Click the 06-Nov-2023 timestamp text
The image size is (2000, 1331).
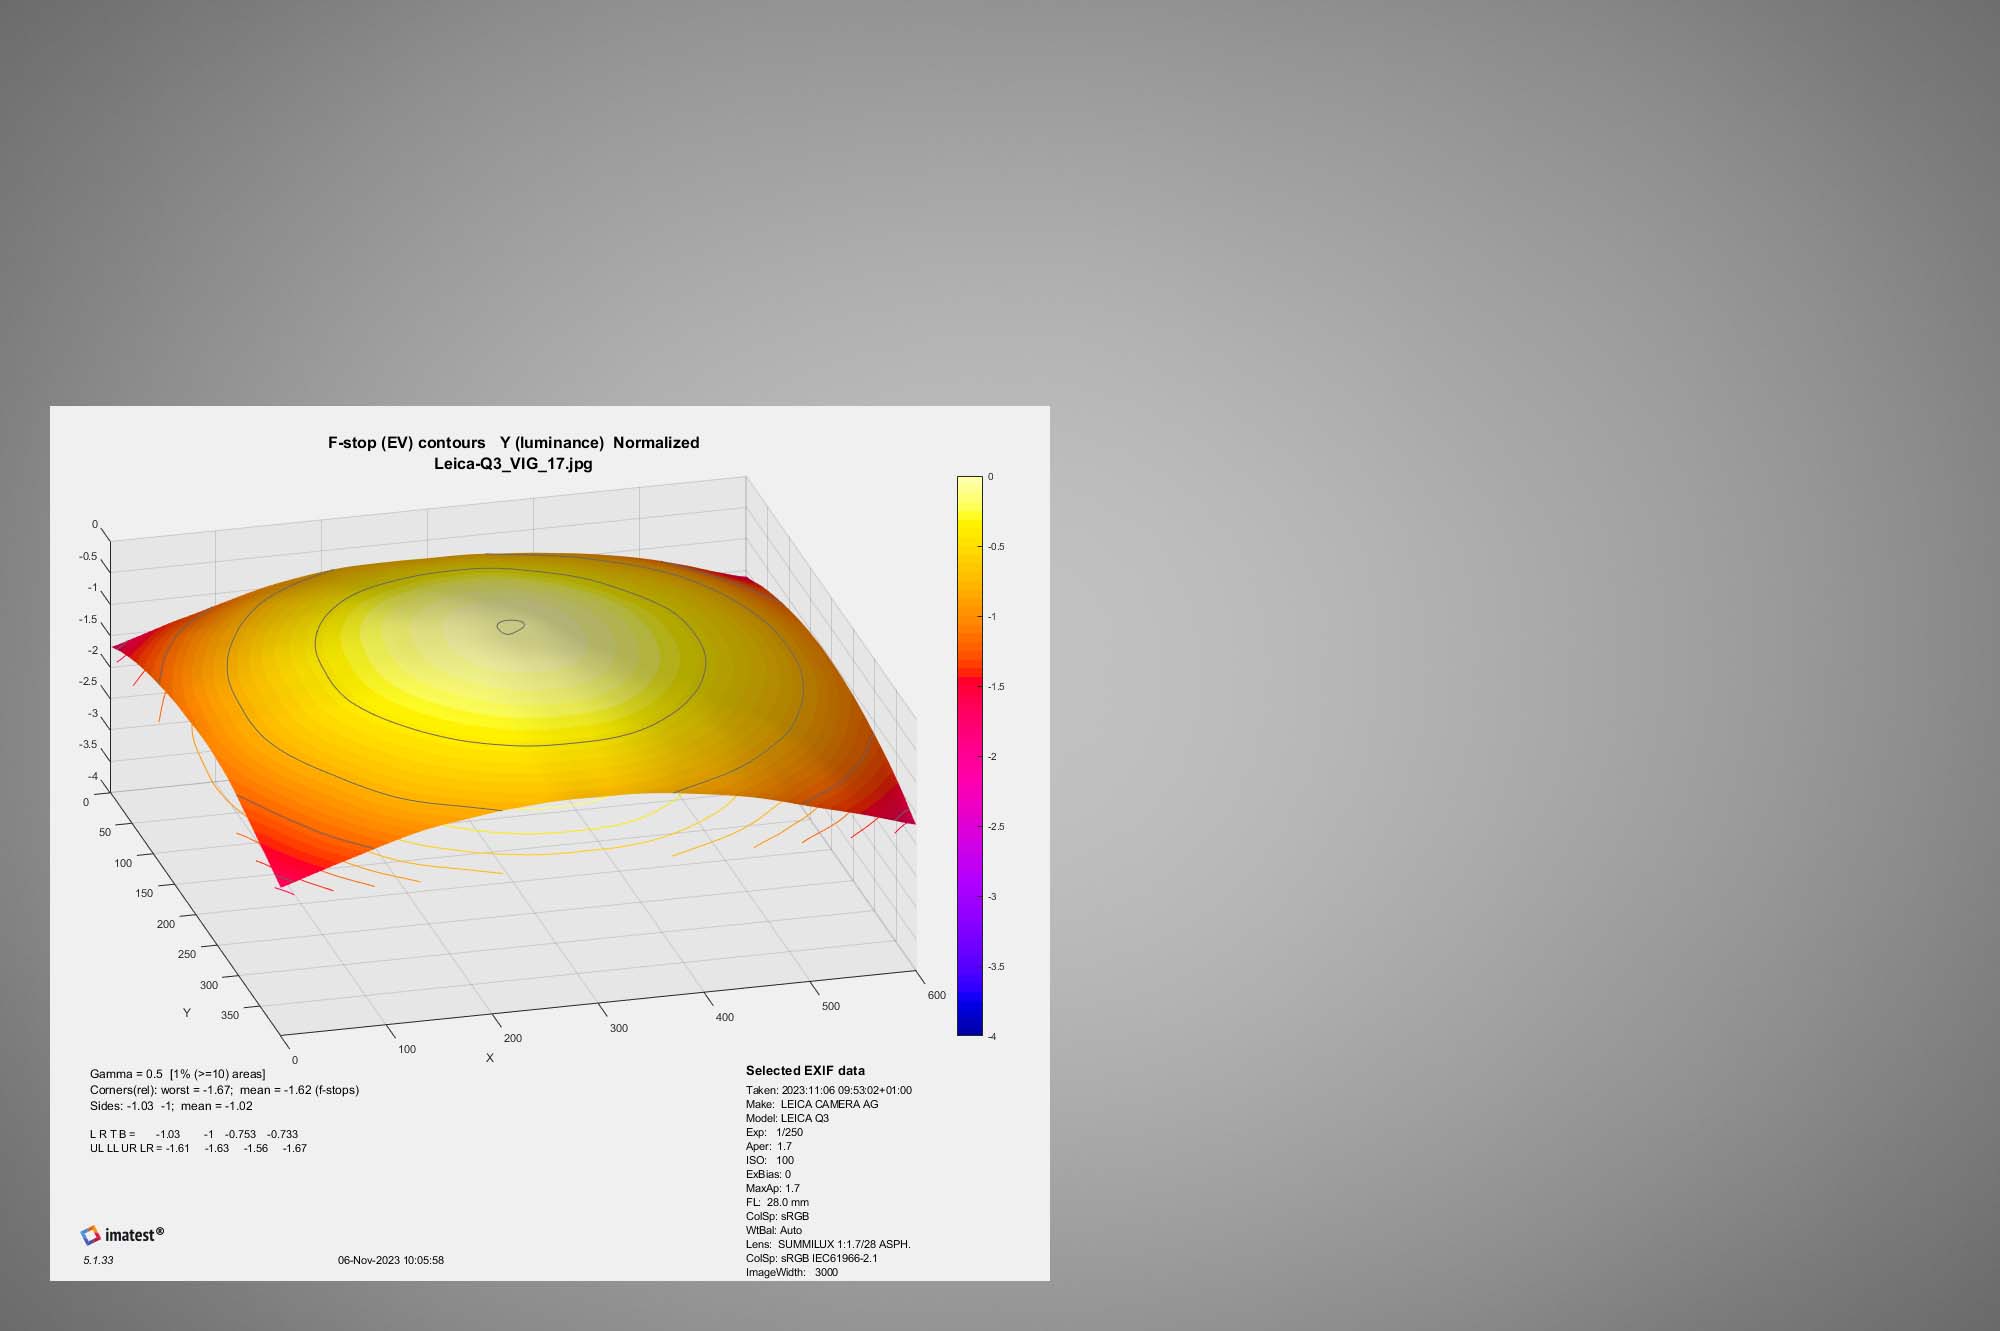click(x=391, y=1260)
